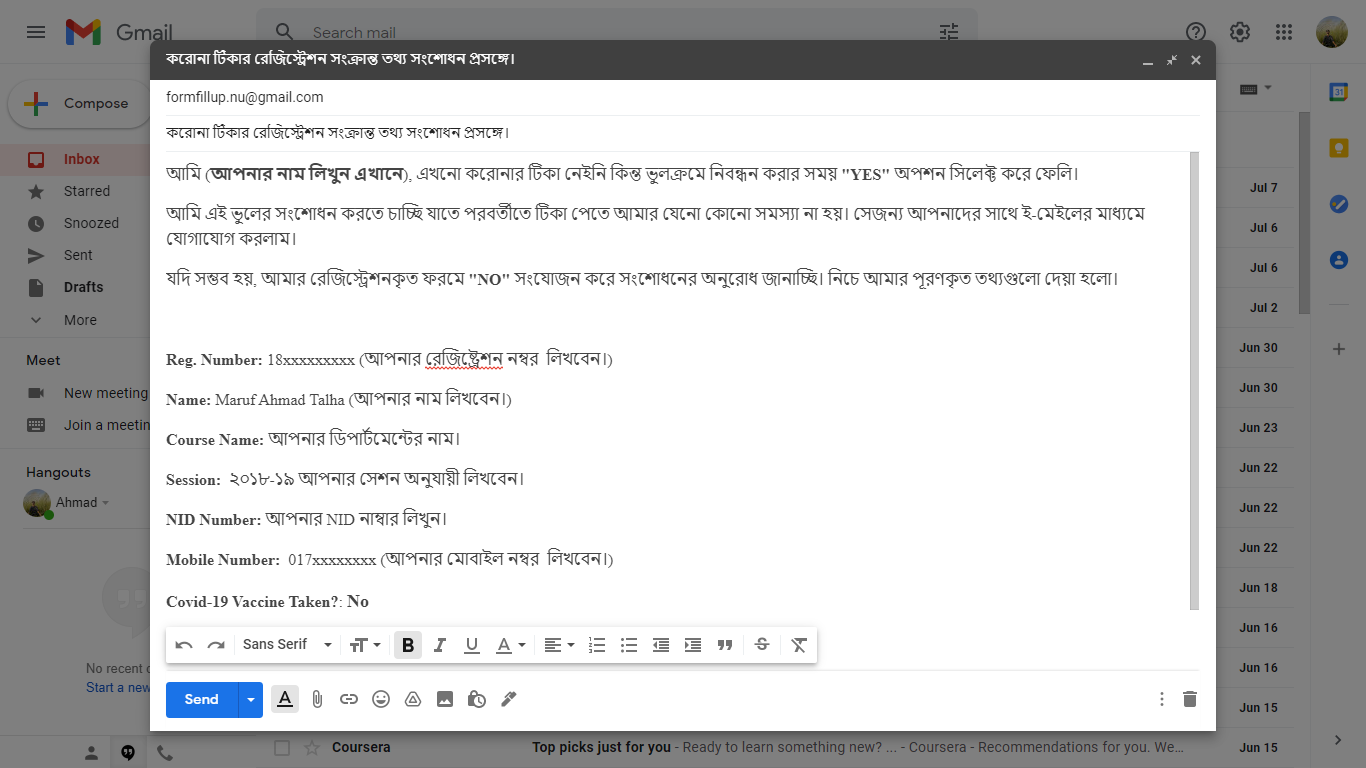Open the Google apps grid

tap(1285, 32)
